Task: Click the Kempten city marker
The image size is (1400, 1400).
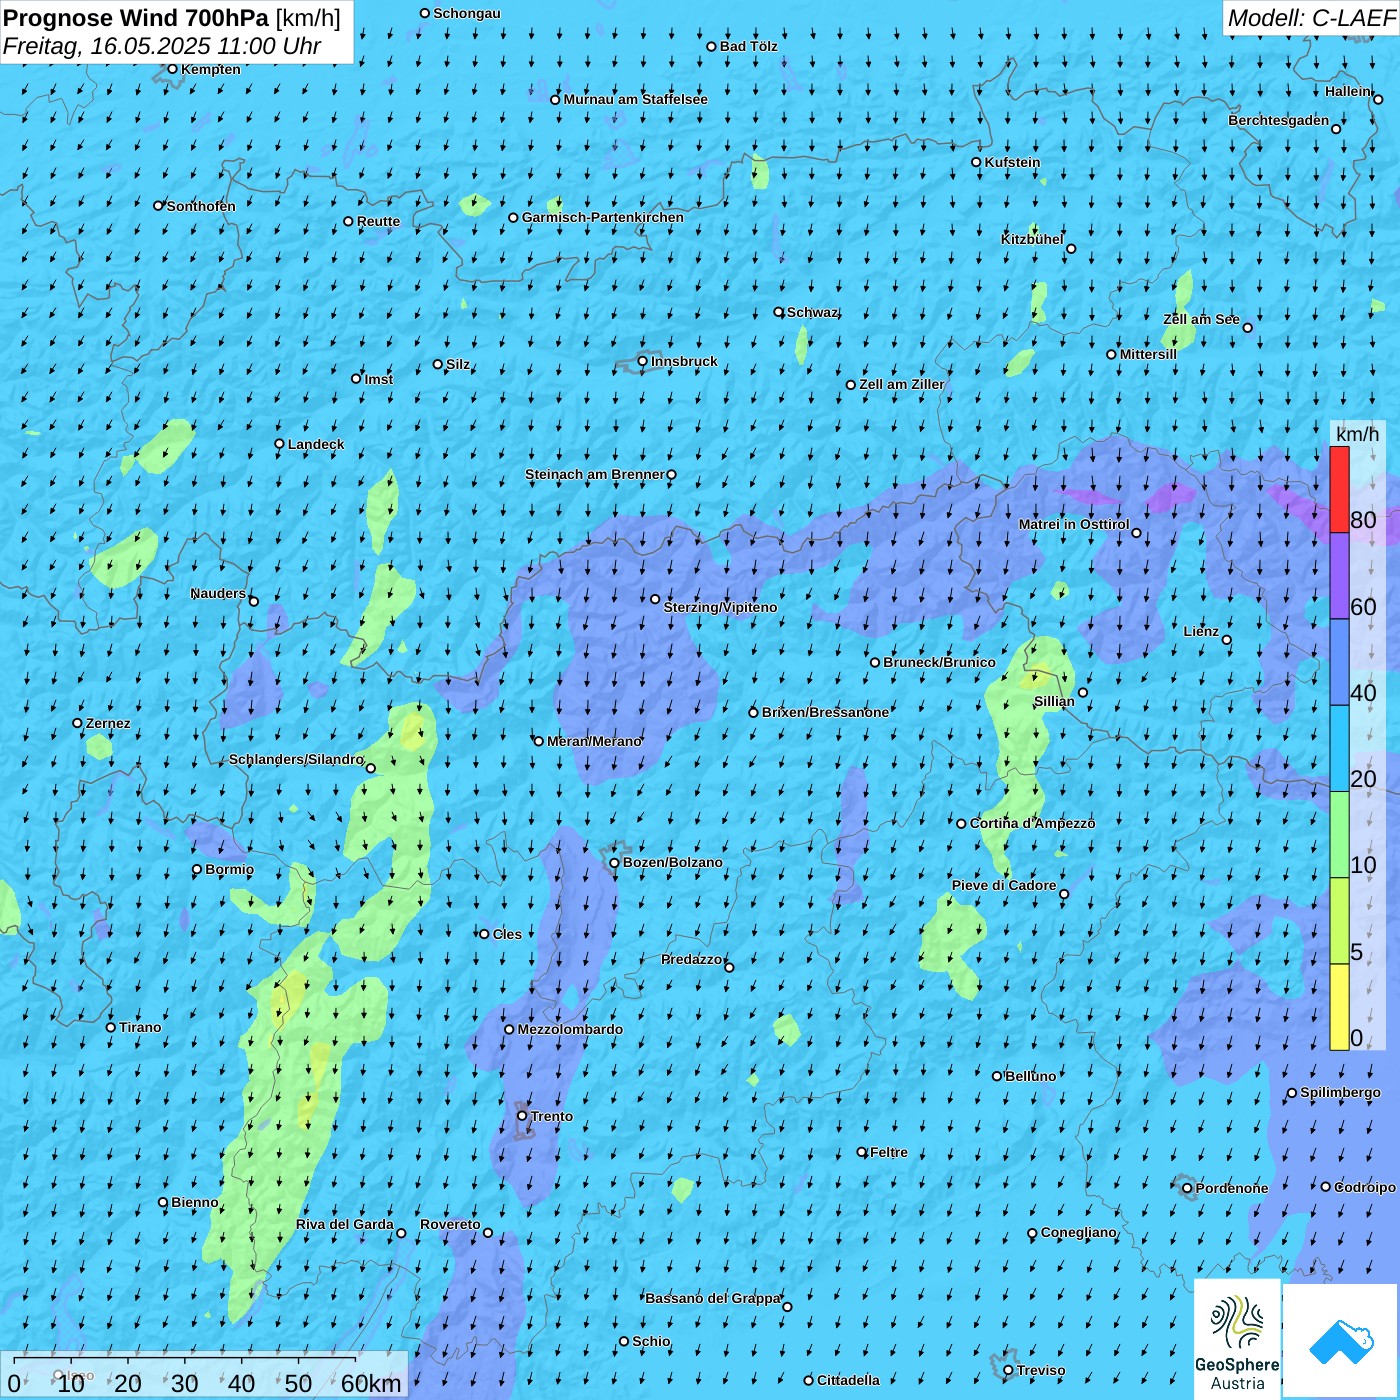Action: click(x=172, y=69)
